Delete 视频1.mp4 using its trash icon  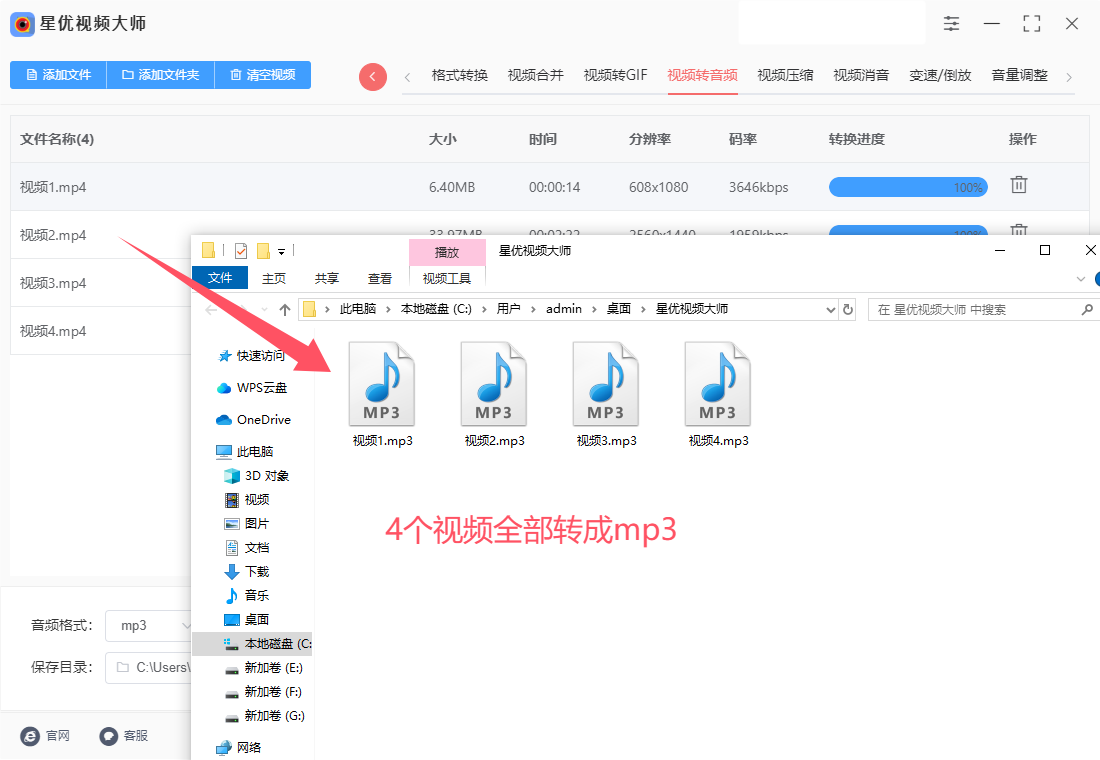pos(1019,185)
